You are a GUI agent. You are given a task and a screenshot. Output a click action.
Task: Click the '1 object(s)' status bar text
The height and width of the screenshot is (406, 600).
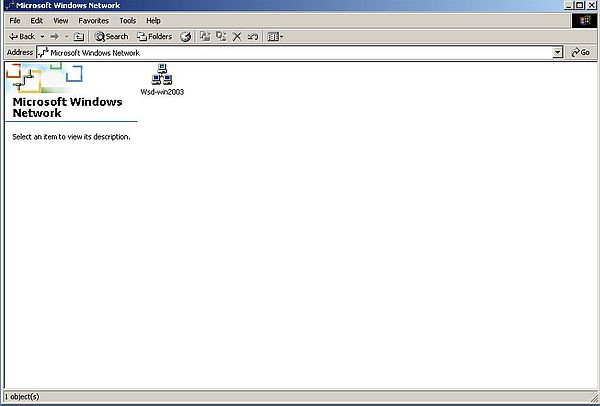pos(22,397)
